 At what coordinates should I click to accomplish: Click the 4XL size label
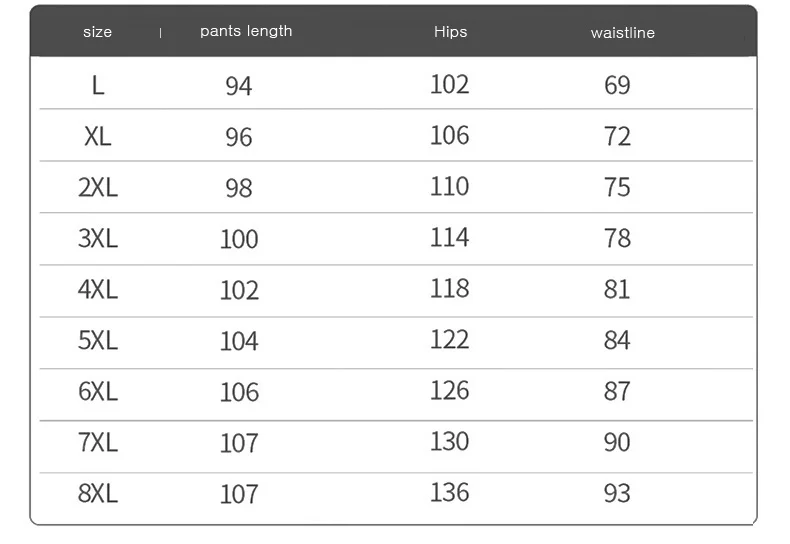97,289
